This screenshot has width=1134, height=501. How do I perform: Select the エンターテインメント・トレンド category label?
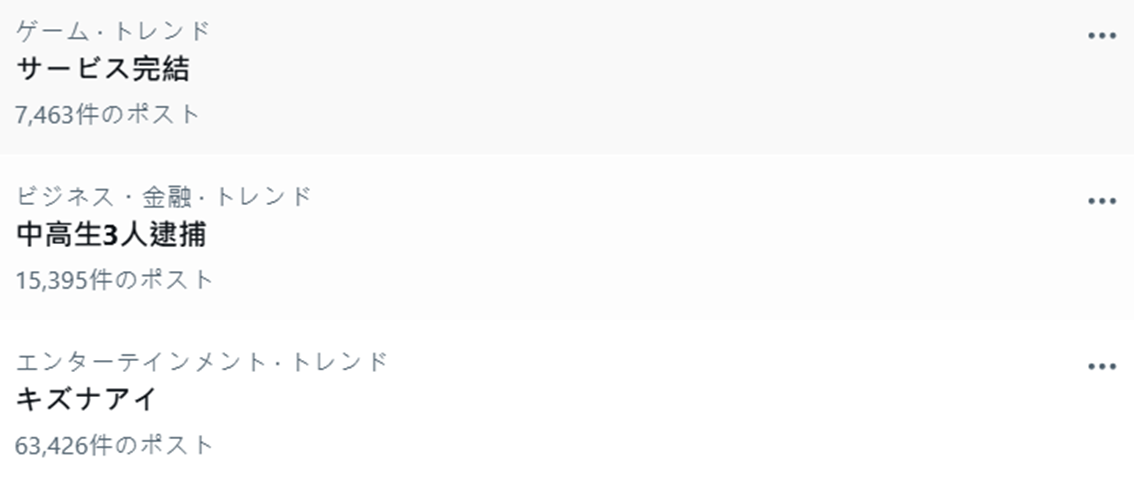point(201,361)
